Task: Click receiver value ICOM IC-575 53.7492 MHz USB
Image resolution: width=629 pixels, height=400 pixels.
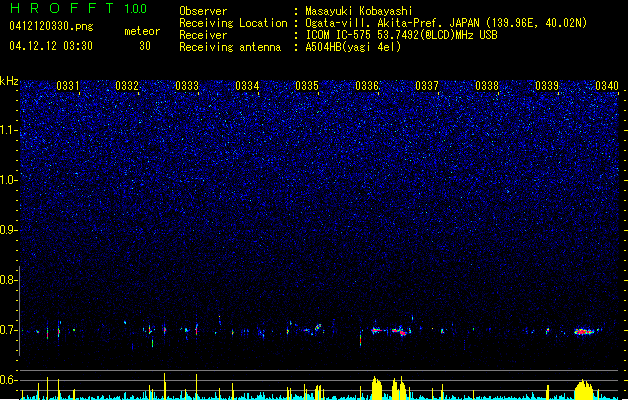Action: (401, 35)
